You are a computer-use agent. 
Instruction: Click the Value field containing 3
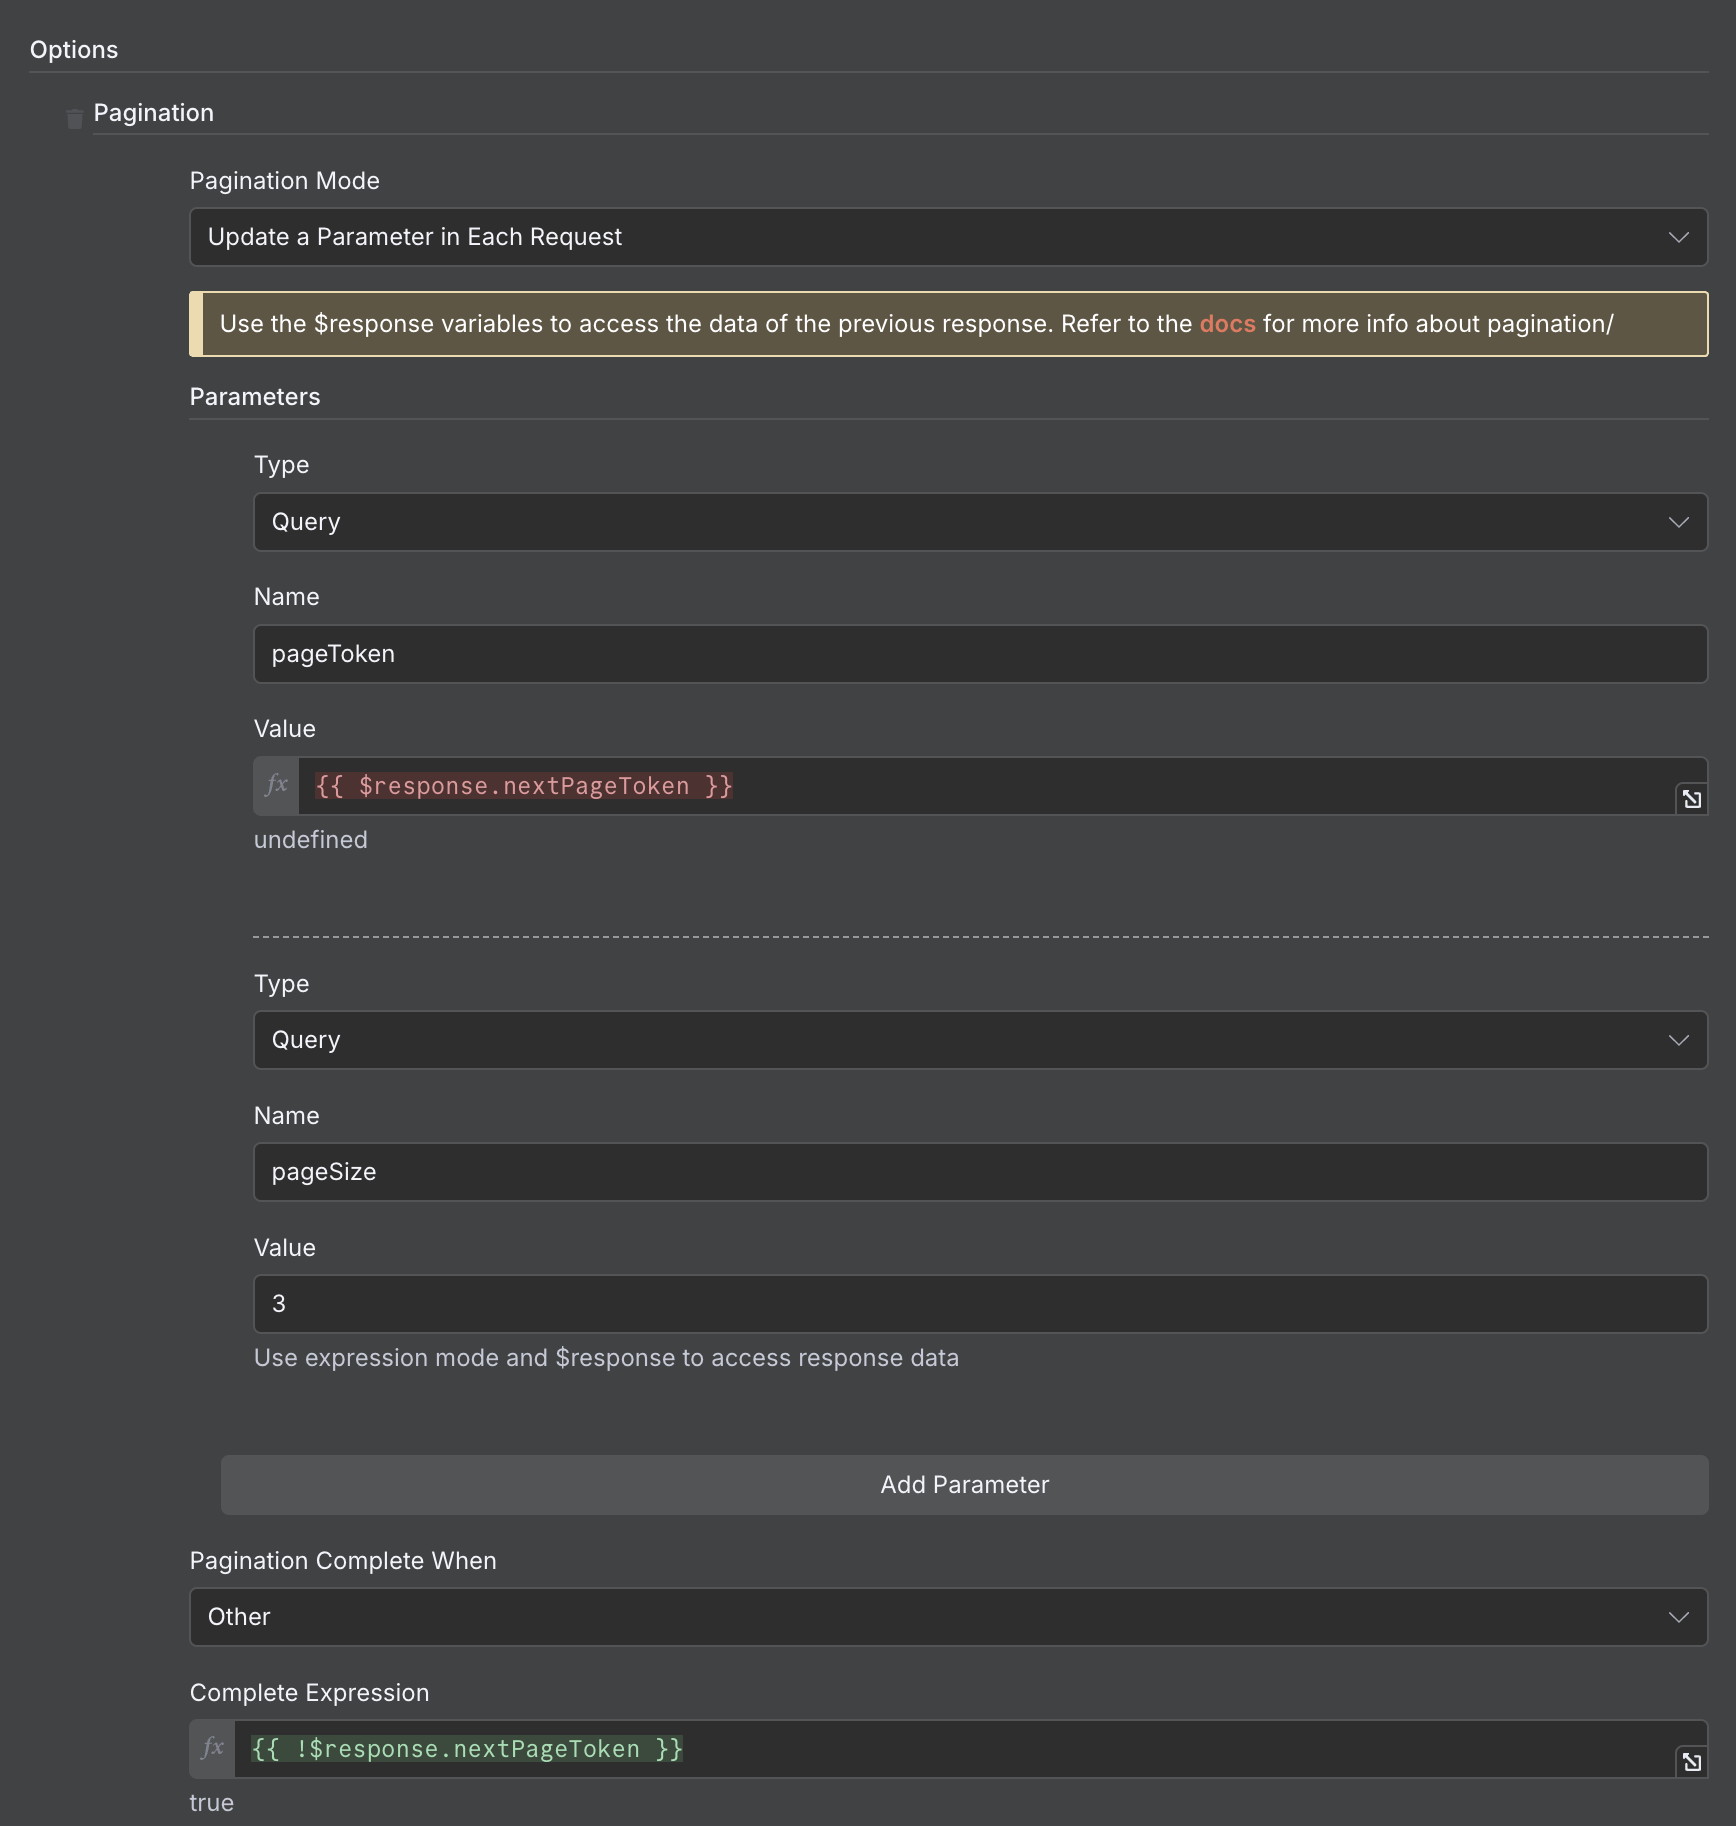pyautogui.click(x=980, y=1304)
